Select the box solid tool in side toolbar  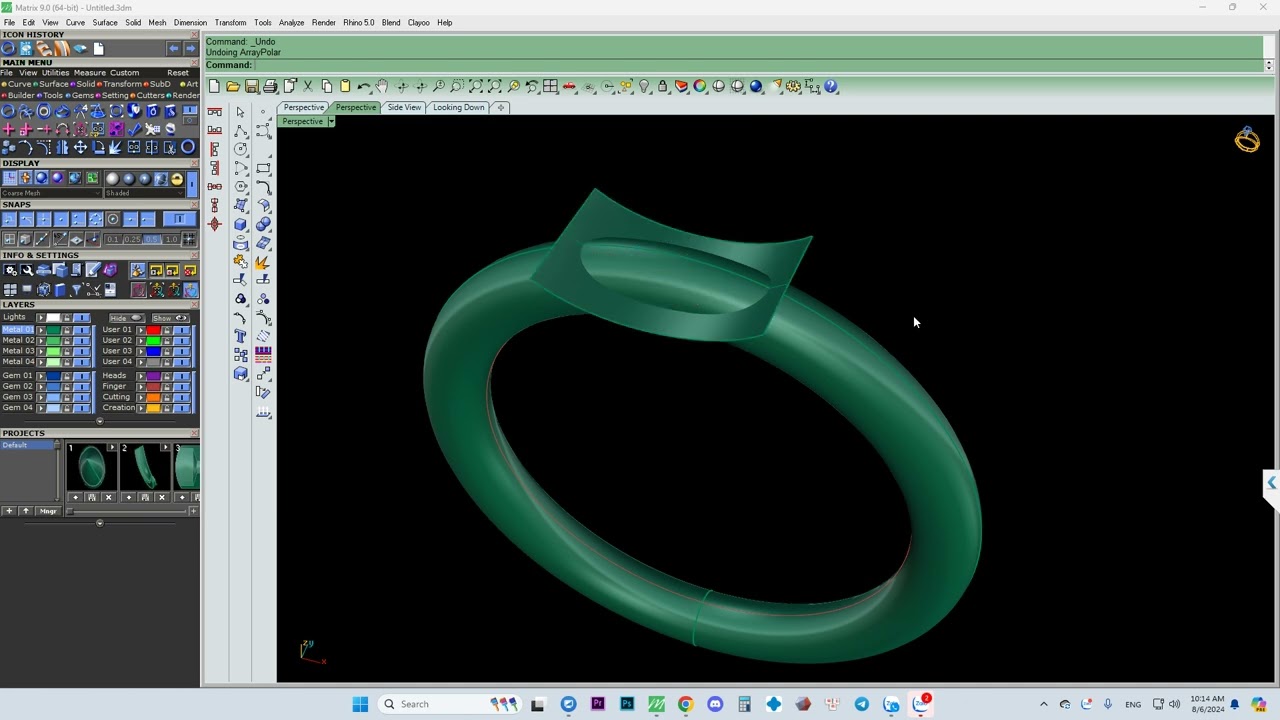pyautogui.click(x=240, y=223)
